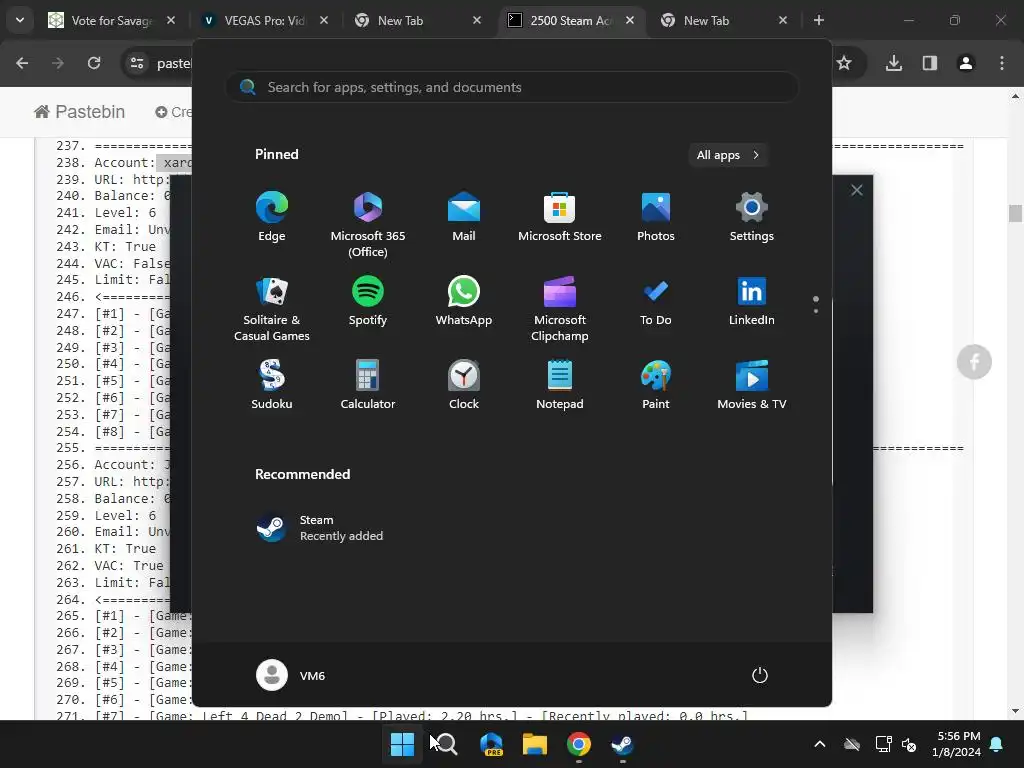Show All apps list
This screenshot has width=1024, height=768.
pos(728,155)
